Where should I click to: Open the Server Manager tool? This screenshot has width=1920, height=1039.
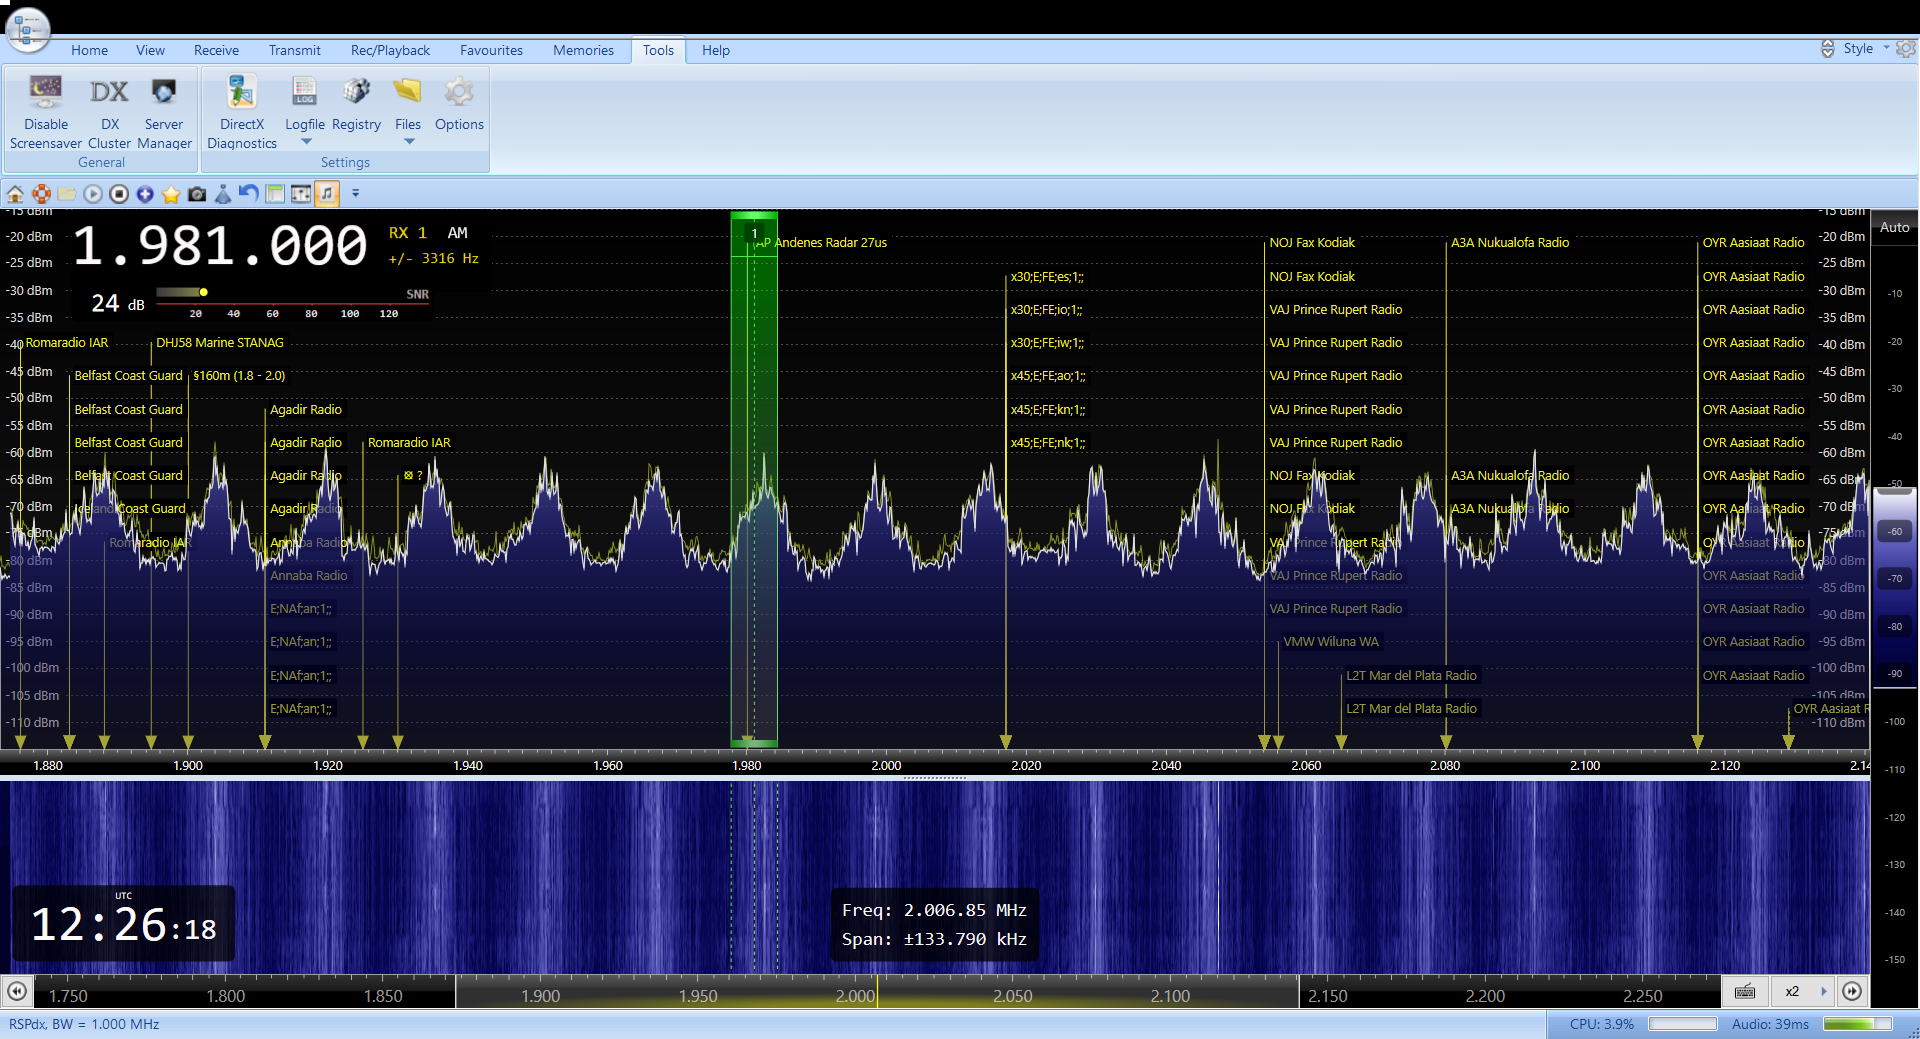[164, 93]
